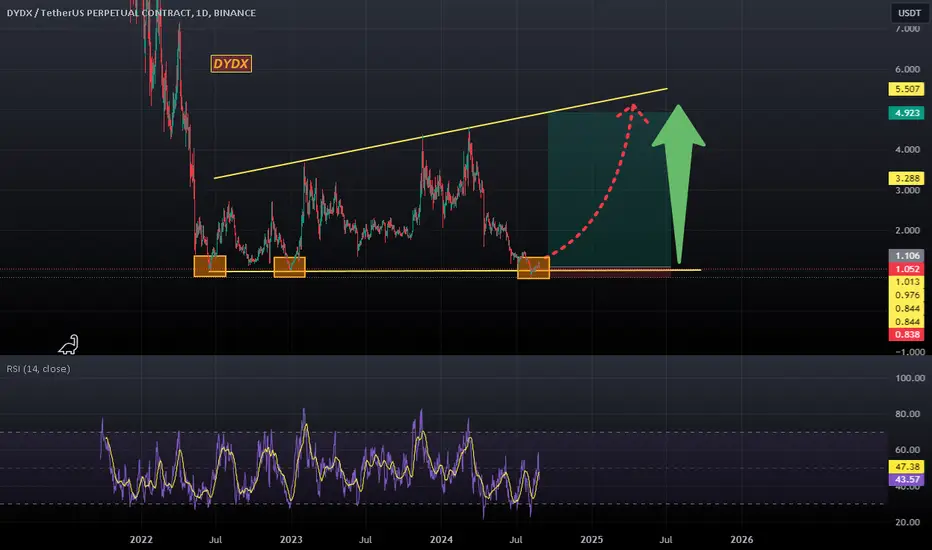932x550 pixels.
Task: Click the 0.976 yellow price label
Action: (906, 295)
